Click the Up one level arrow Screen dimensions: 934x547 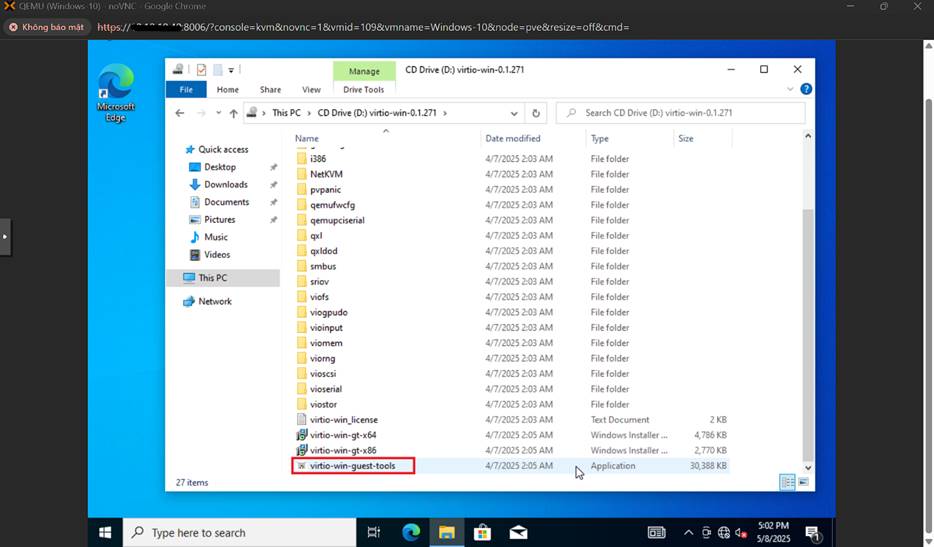(233, 114)
